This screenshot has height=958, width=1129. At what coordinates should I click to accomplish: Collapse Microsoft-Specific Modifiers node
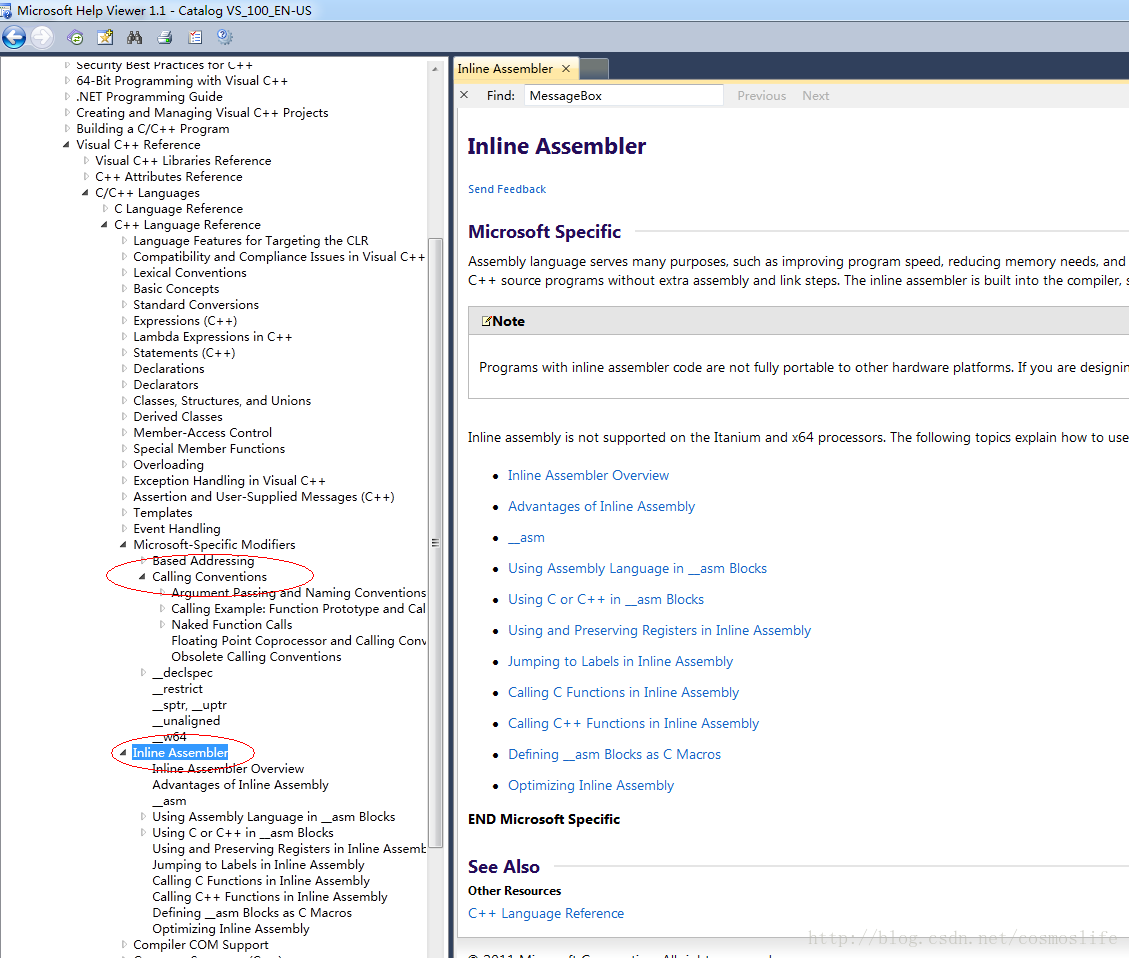click(x=123, y=545)
